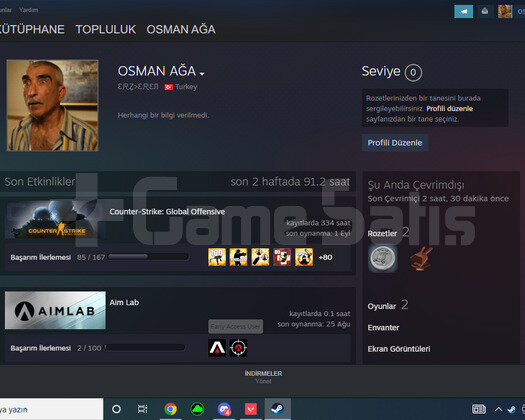Open the Rozetler link
Screen dimensions: 525x420
click(x=382, y=233)
